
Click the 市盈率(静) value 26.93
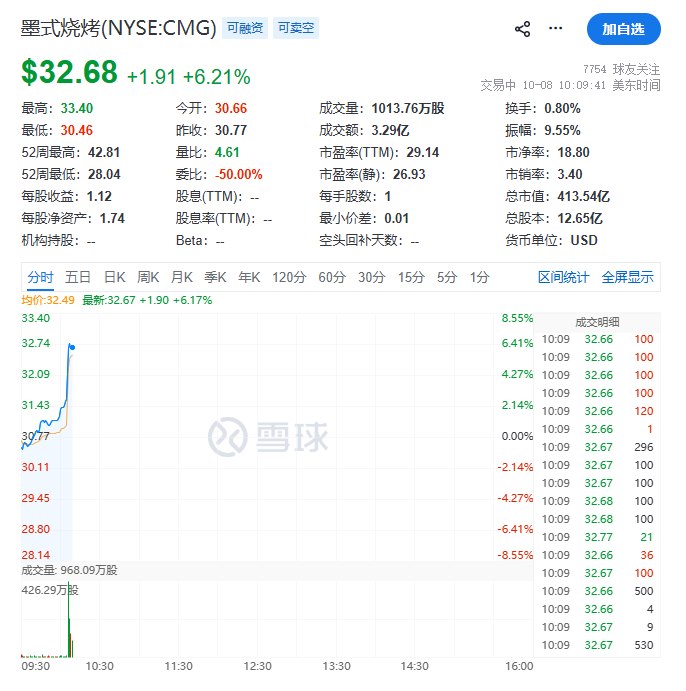pyautogui.click(x=409, y=175)
